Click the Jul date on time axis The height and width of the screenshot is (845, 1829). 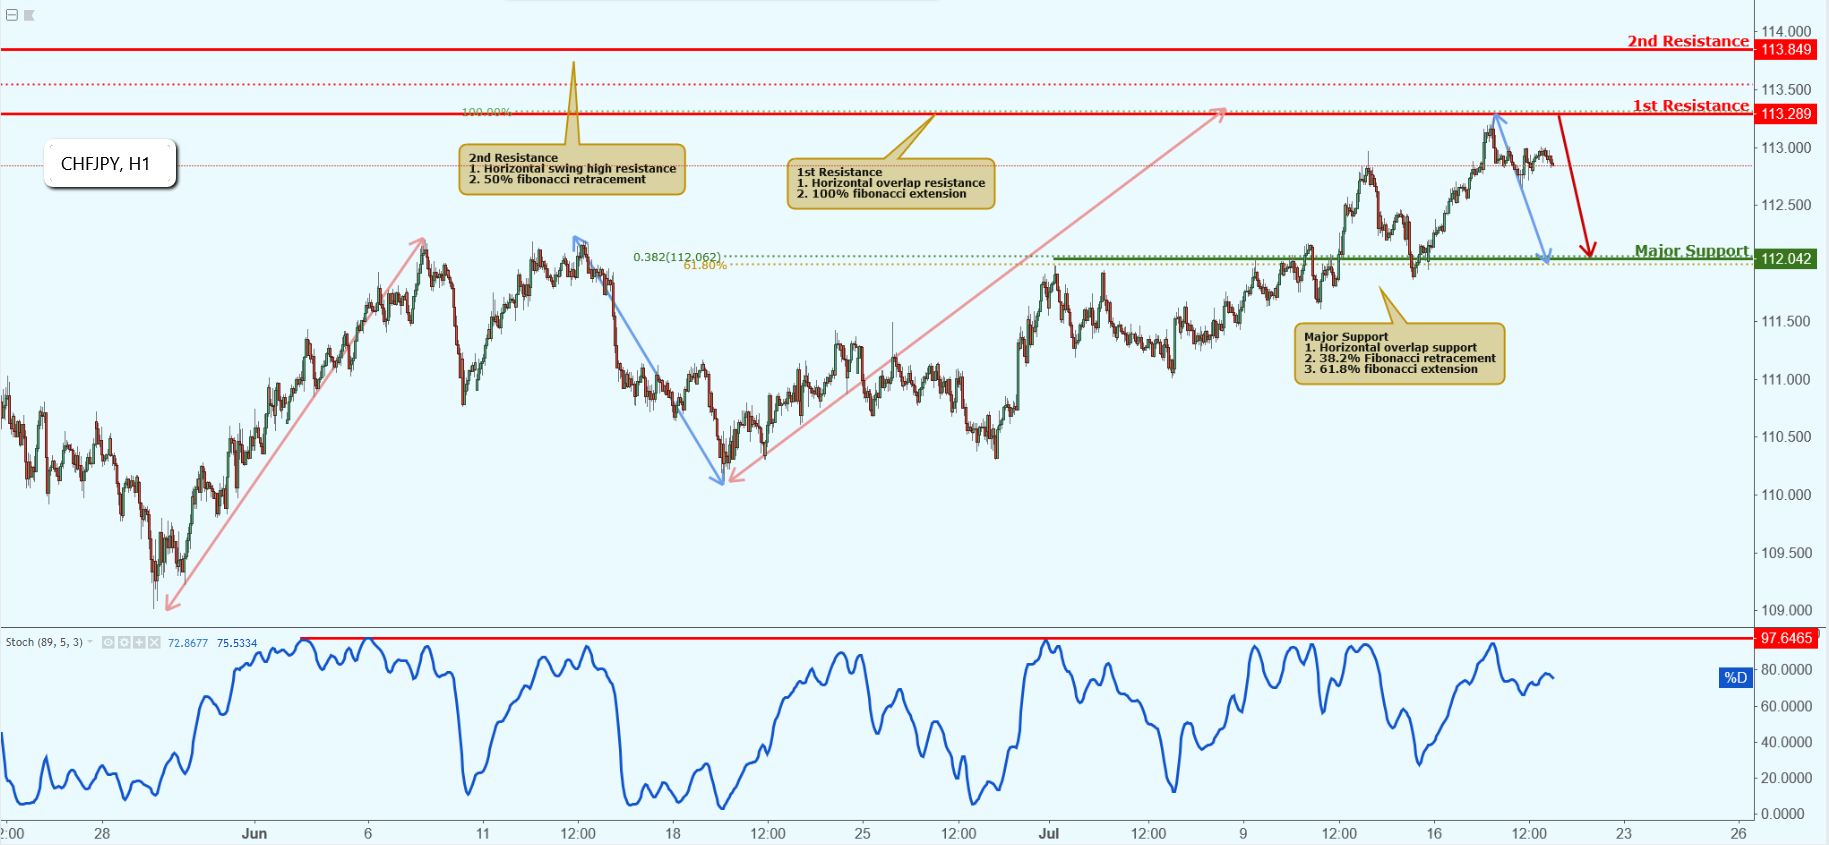pyautogui.click(x=1048, y=833)
